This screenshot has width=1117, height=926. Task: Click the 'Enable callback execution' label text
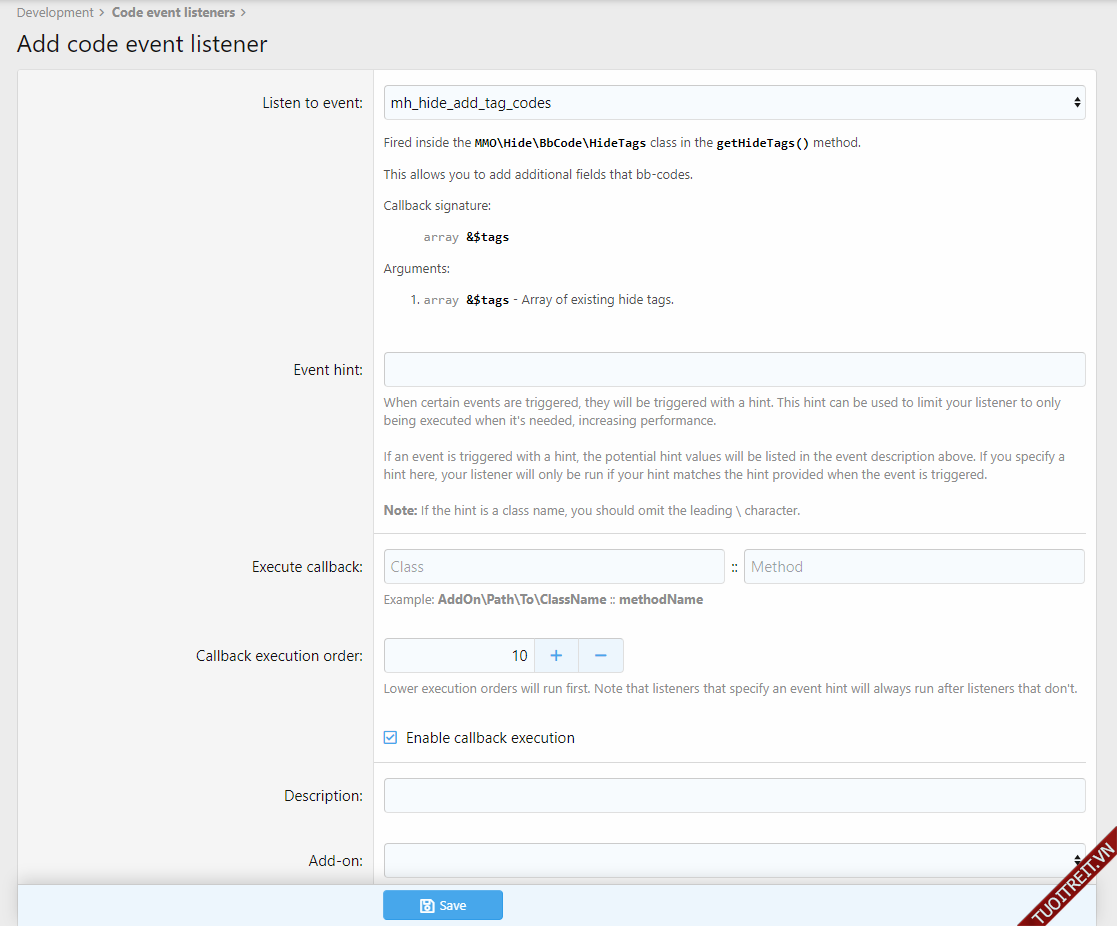pyautogui.click(x=490, y=738)
